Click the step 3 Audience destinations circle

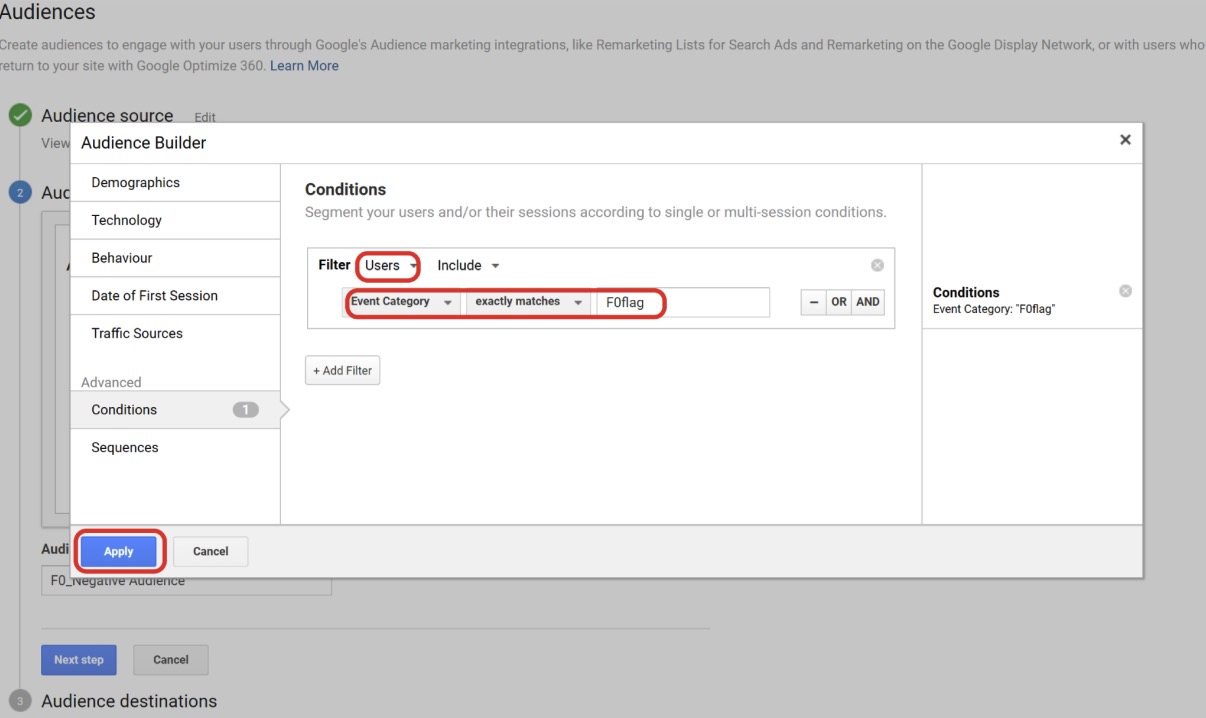tap(20, 701)
